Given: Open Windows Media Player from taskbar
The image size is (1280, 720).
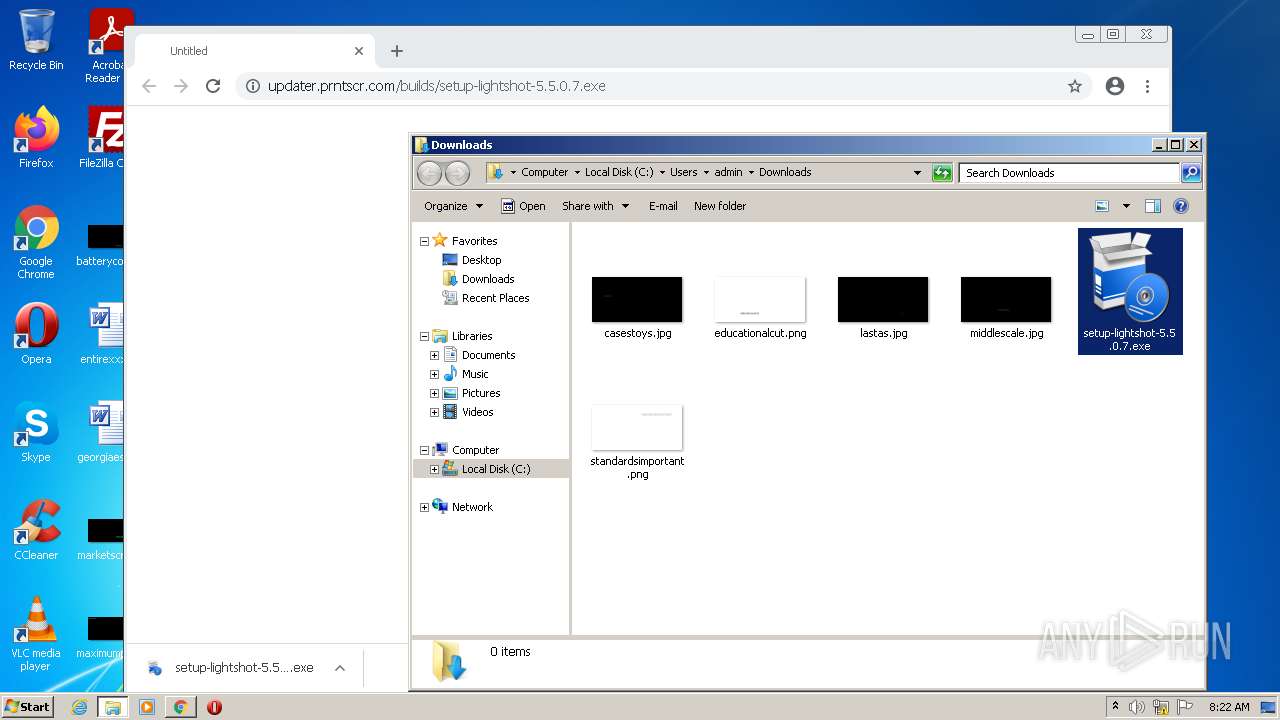Looking at the screenshot, I should click(x=147, y=707).
